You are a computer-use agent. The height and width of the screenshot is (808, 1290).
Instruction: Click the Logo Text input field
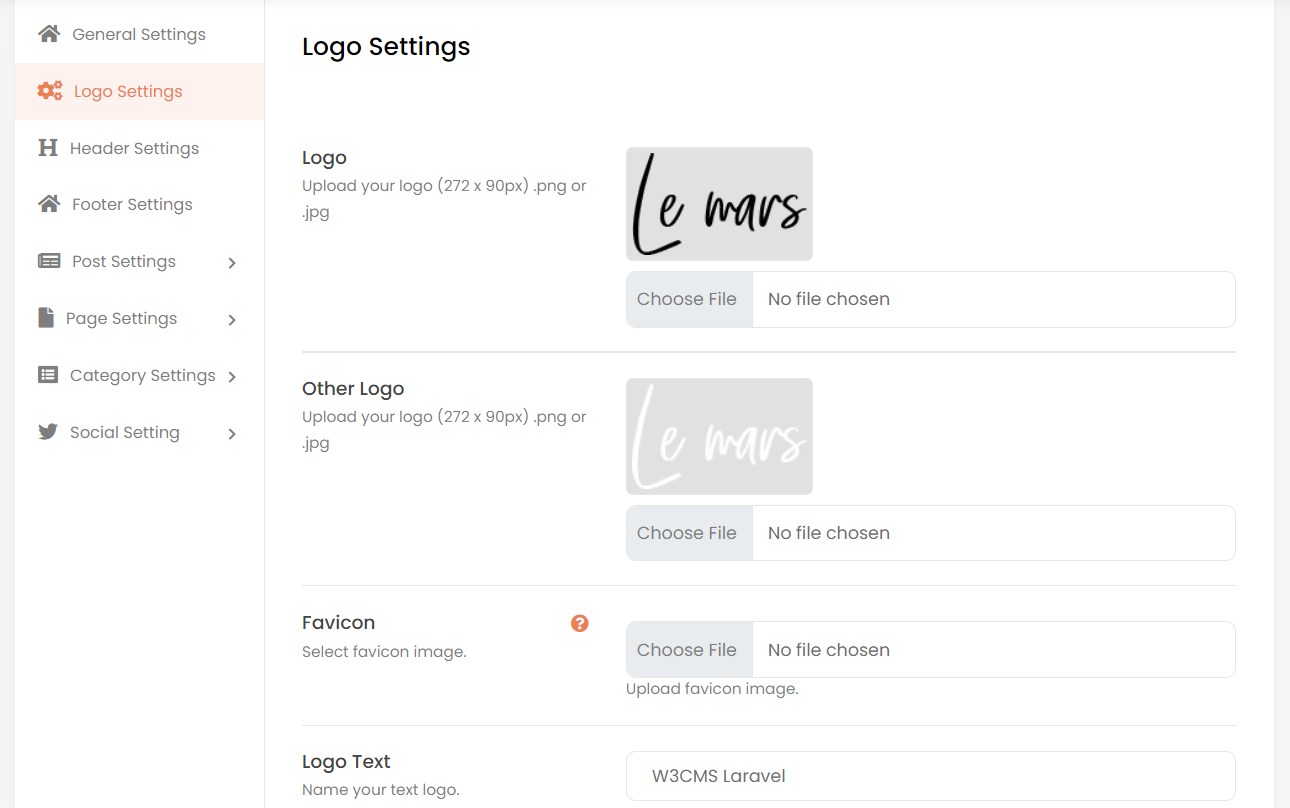pos(930,776)
